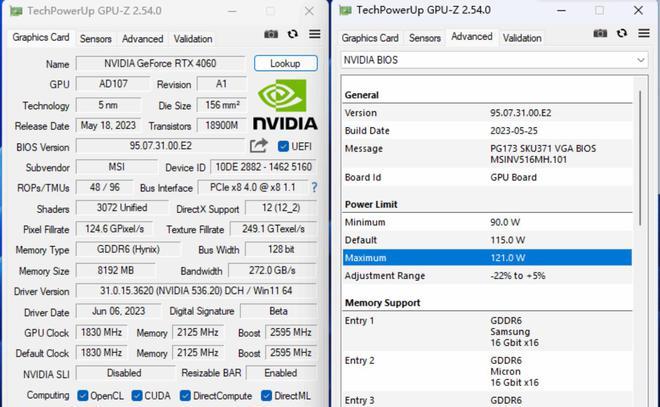Click the Pixel Fillrate field 124.6 GPixel/s
The image size is (660, 407).
[x=114, y=229]
